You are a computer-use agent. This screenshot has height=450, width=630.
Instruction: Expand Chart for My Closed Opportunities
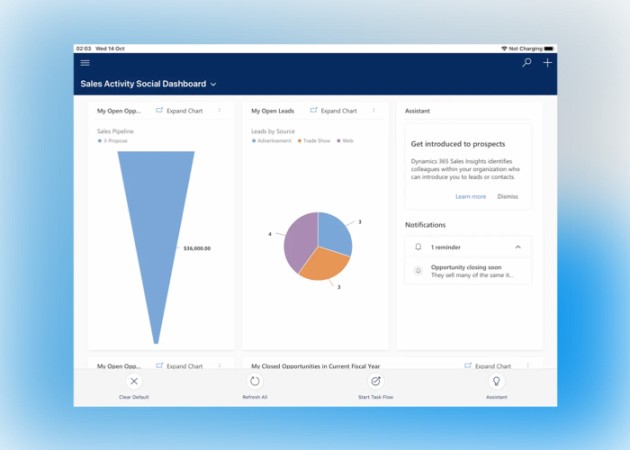(488, 366)
